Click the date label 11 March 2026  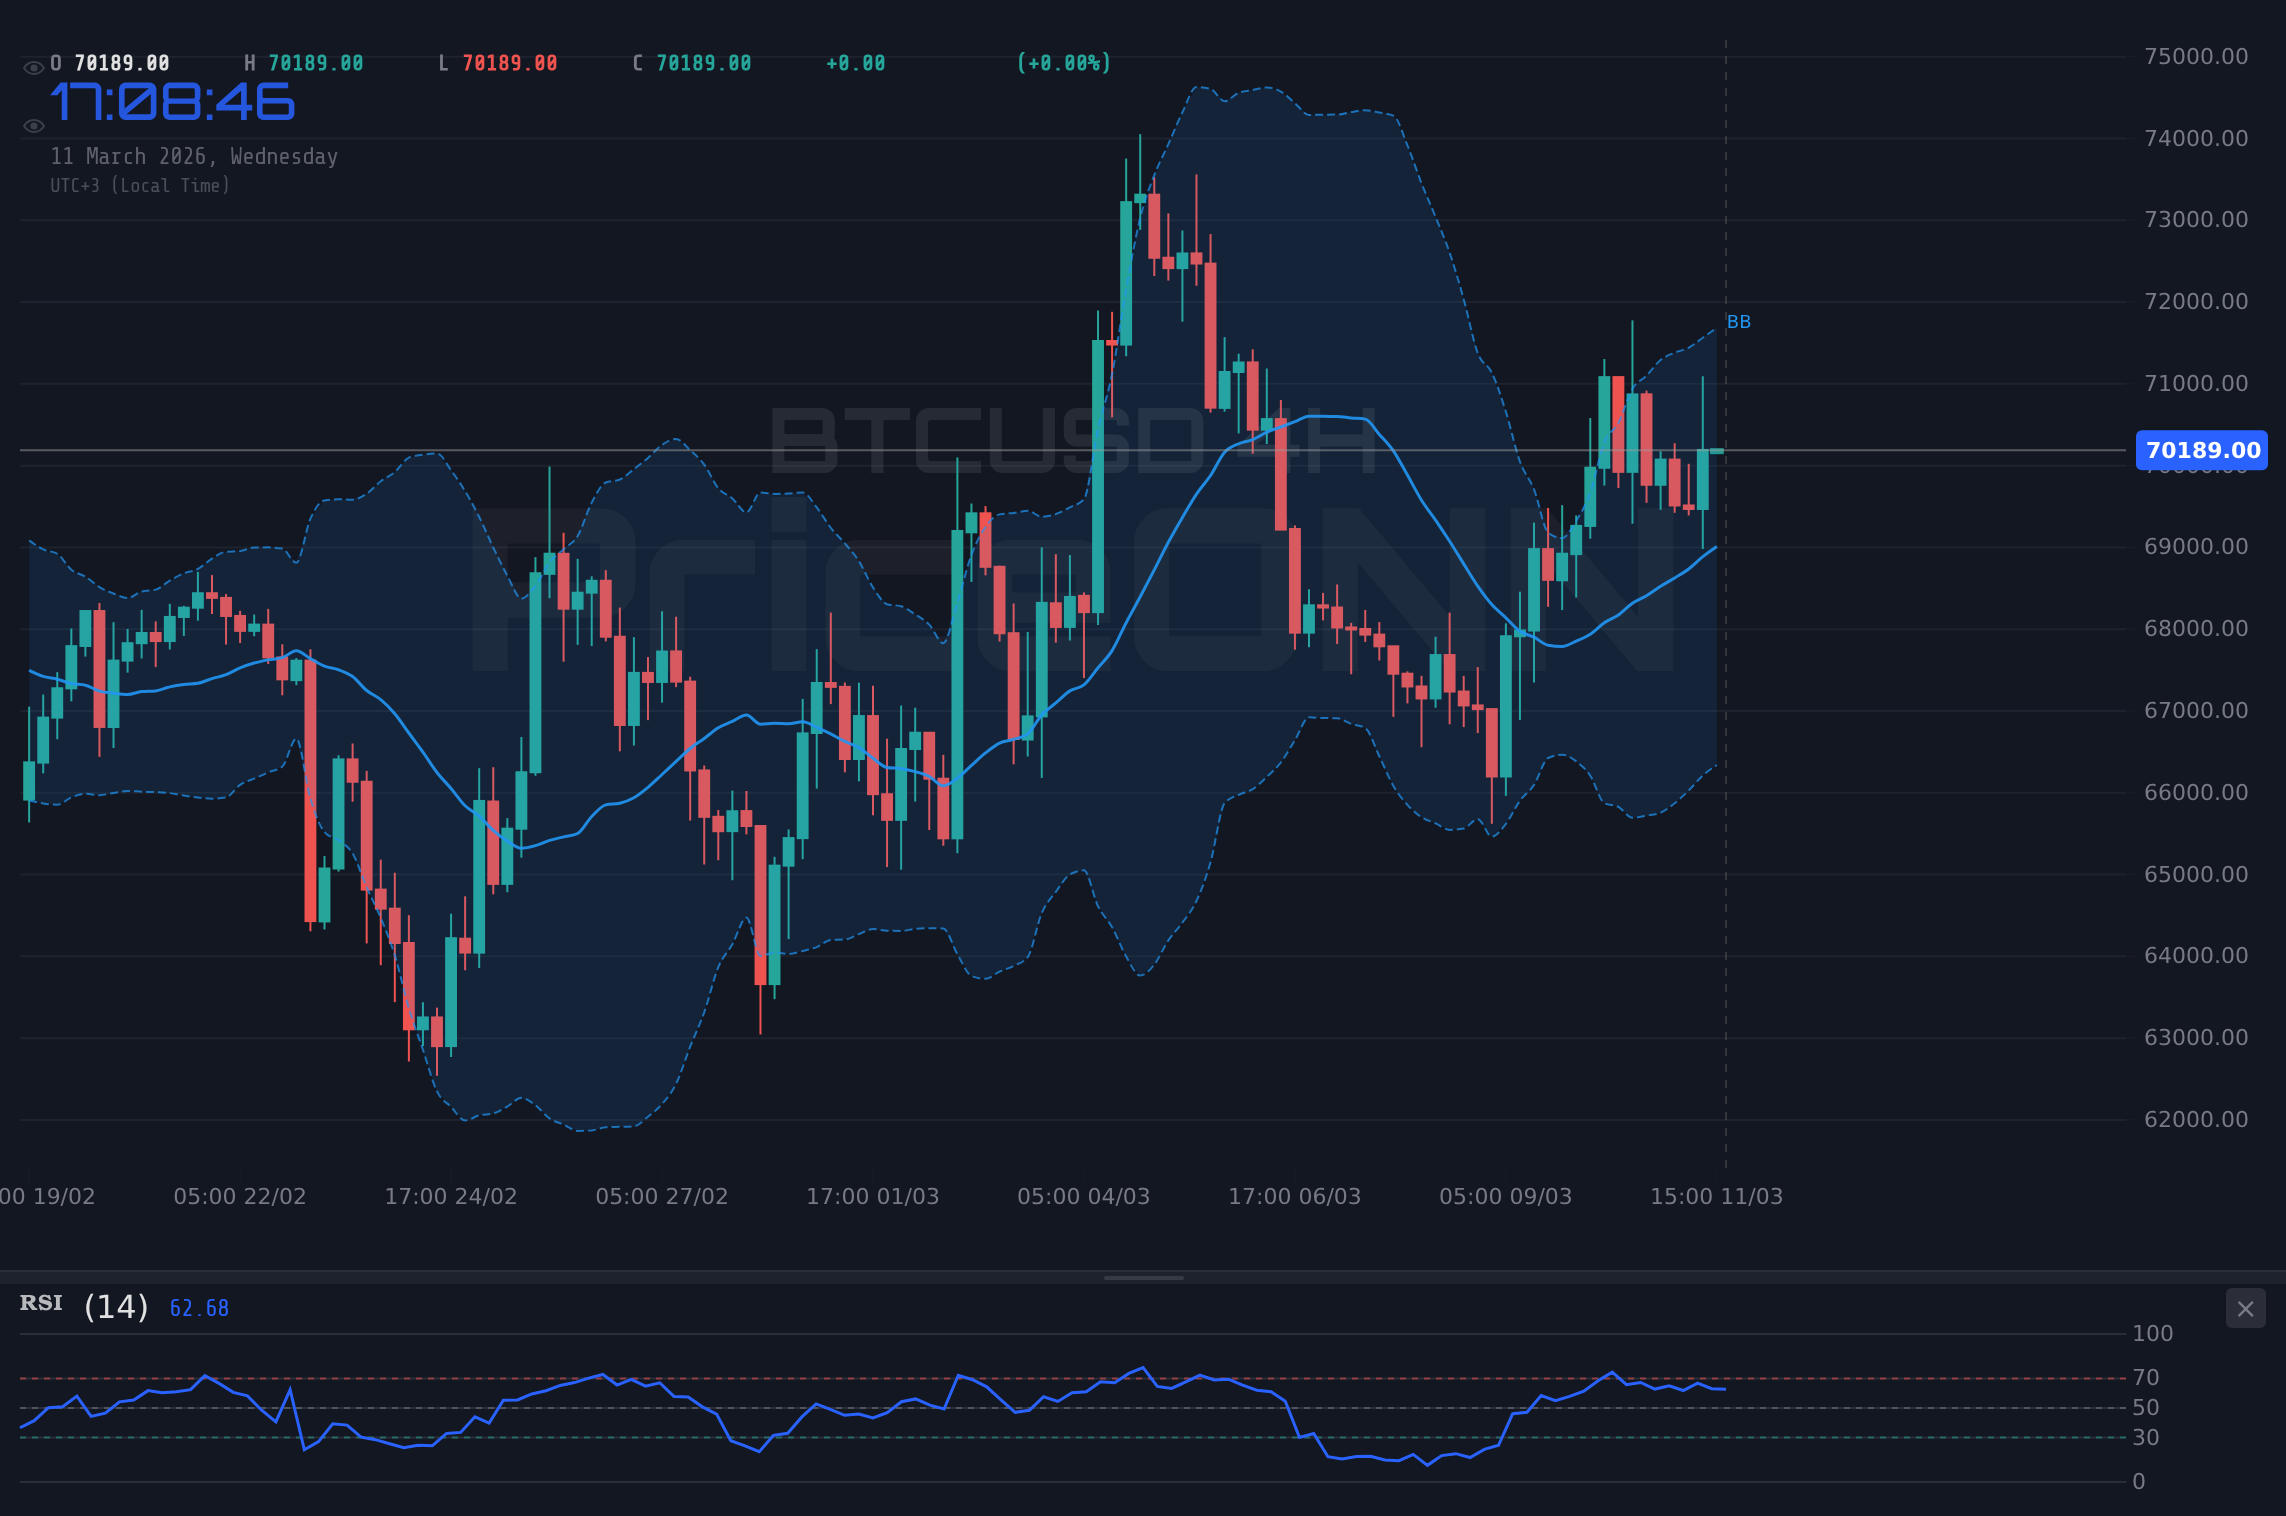(193, 156)
